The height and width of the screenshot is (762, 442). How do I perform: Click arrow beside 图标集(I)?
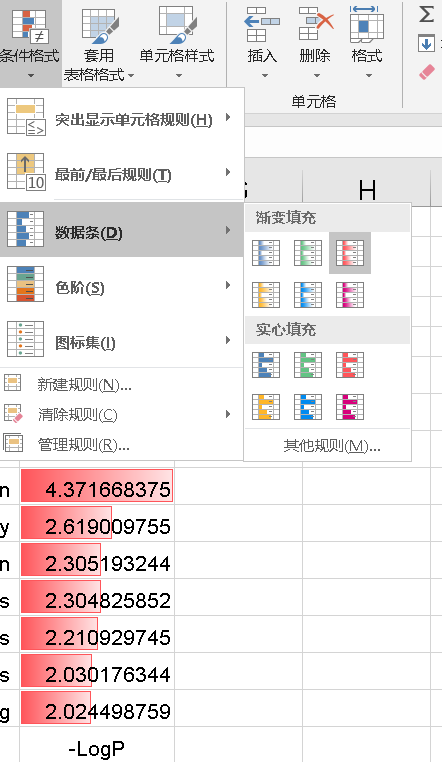228,340
